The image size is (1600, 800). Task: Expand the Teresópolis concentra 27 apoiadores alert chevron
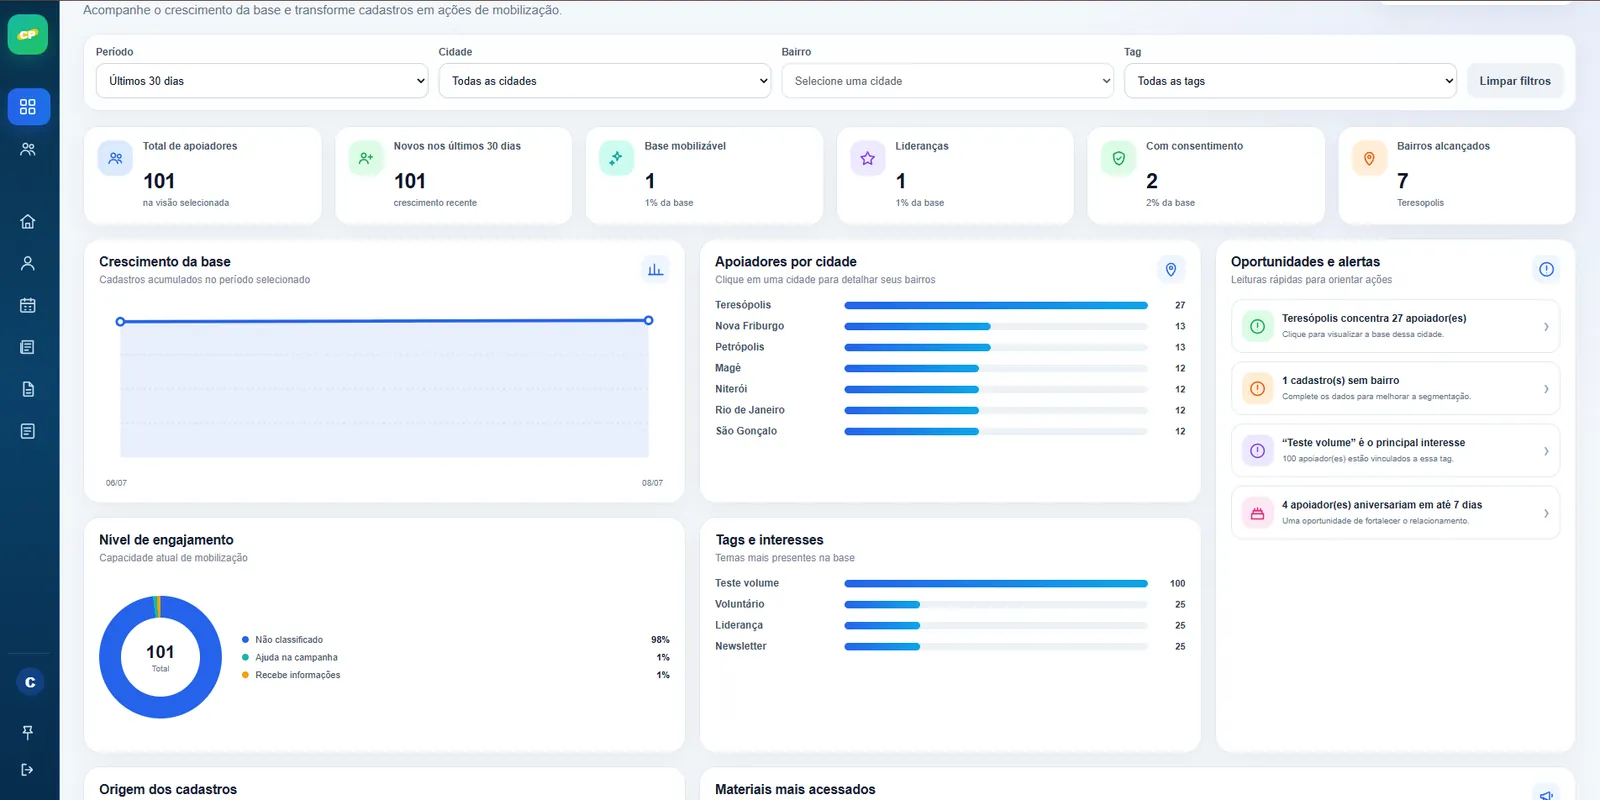[x=1546, y=327]
